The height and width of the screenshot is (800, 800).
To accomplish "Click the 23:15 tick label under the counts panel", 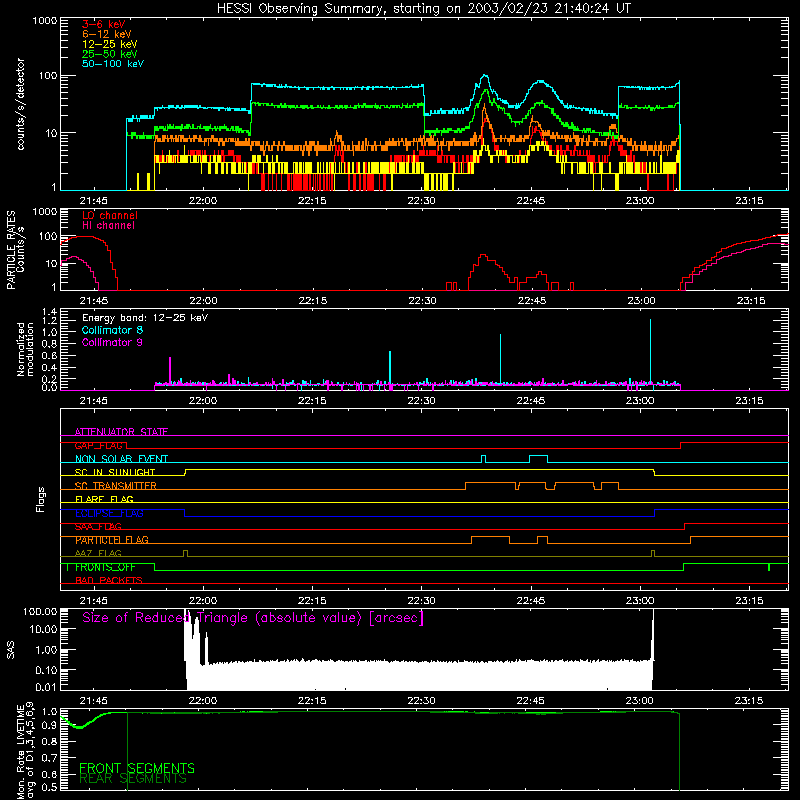I will pos(749,201).
